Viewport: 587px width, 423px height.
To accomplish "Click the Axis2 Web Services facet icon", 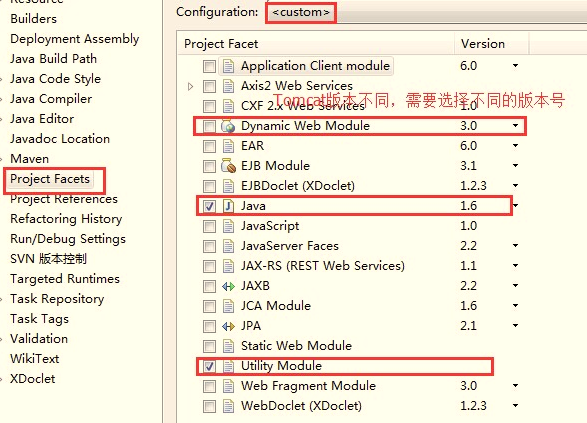I will tap(228, 86).
